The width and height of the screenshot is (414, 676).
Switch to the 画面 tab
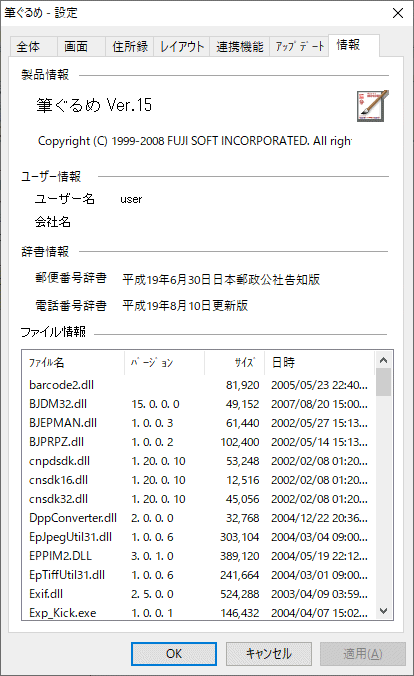point(81,46)
